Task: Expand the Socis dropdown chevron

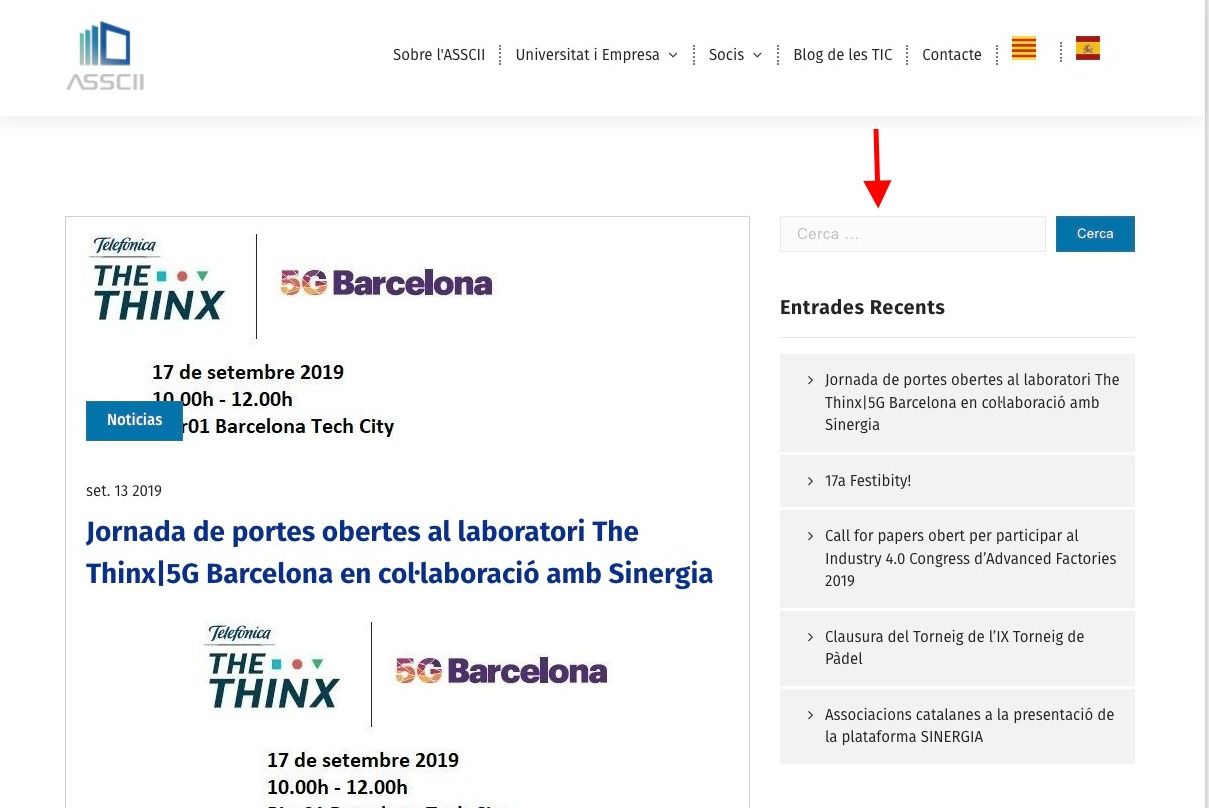Action: pos(757,55)
